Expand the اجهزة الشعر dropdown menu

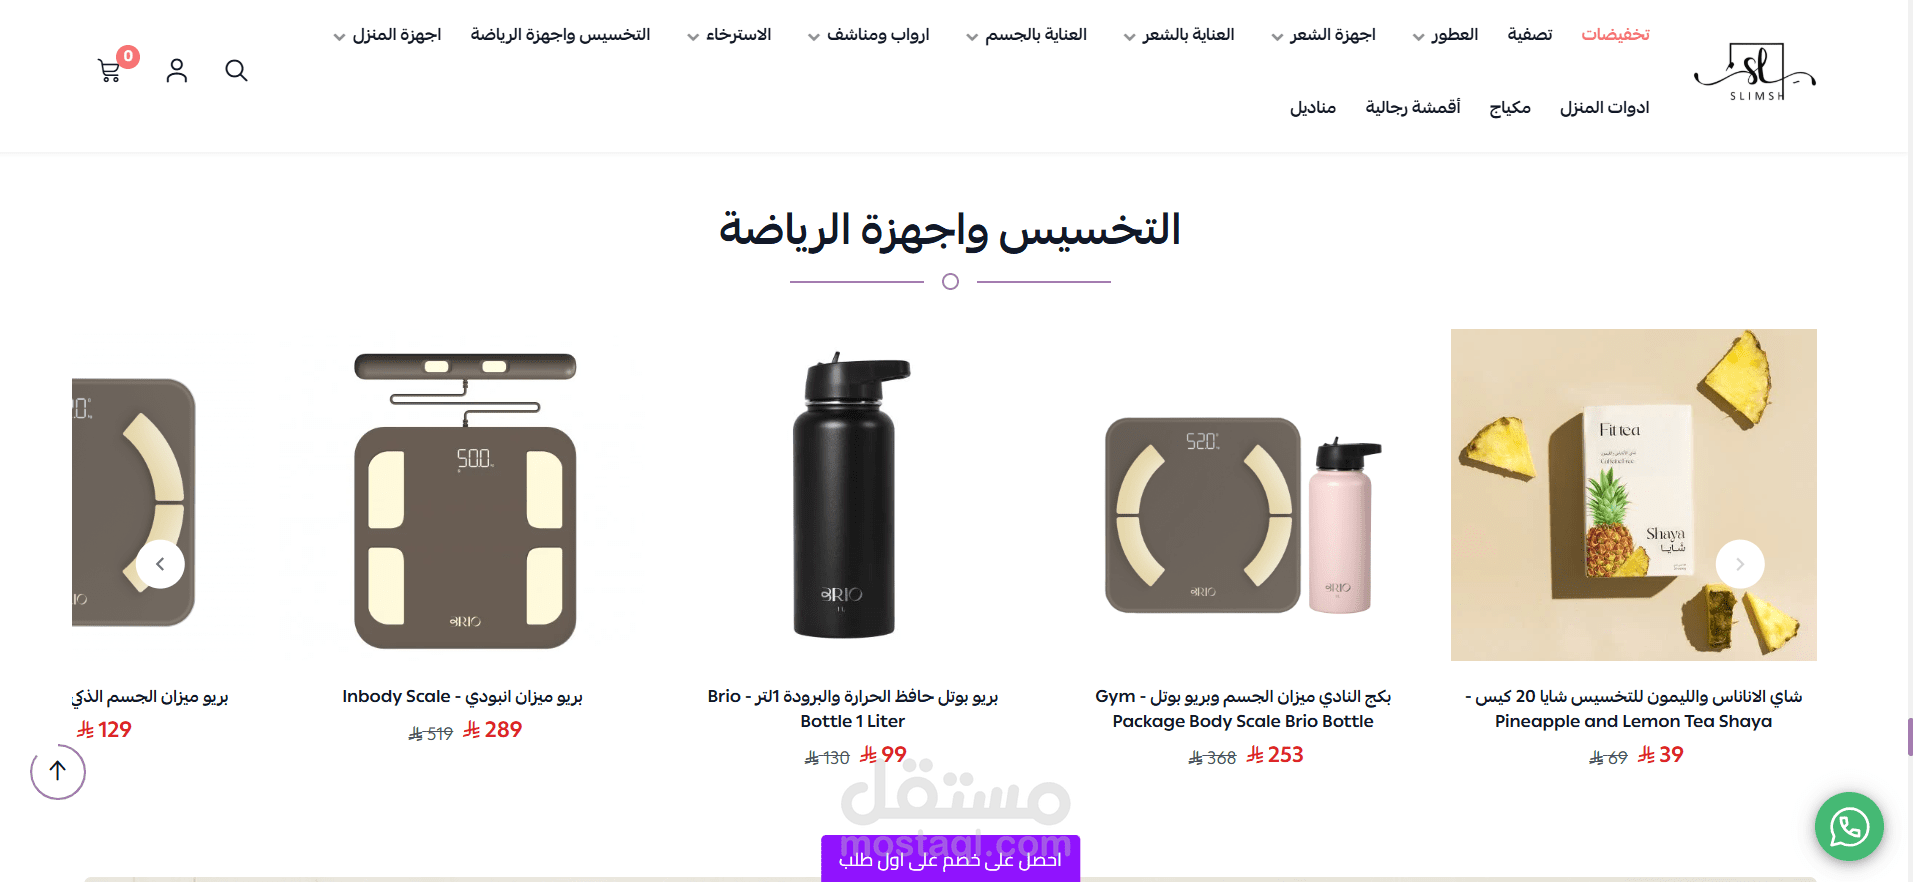tap(1323, 35)
